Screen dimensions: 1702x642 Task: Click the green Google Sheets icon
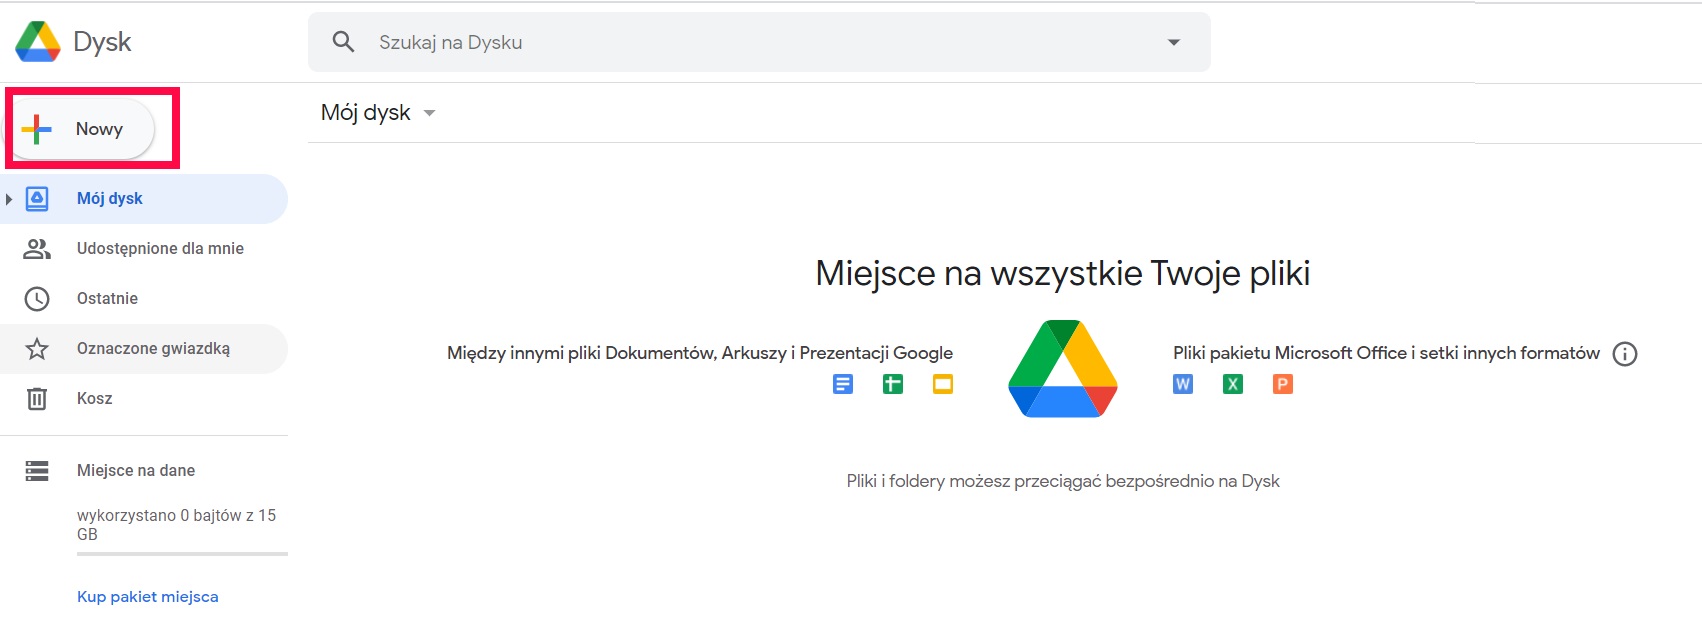893,384
